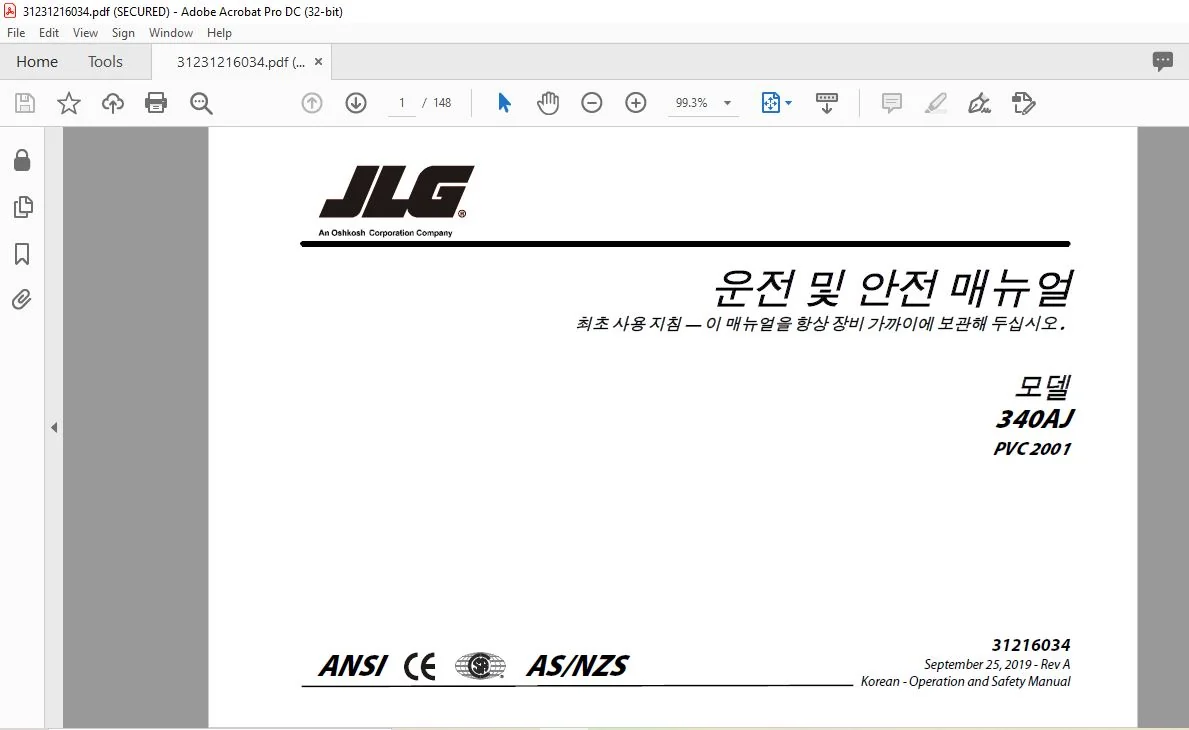Open the Edit menu
The height and width of the screenshot is (730, 1189).
tap(49, 33)
